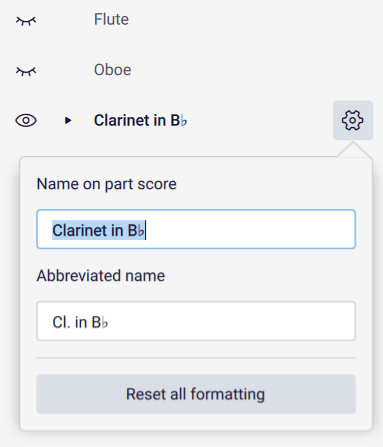Select the Clarinet in B♭ row label
Image resolution: width=383 pixels, height=447 pixels.
(141, 120)
